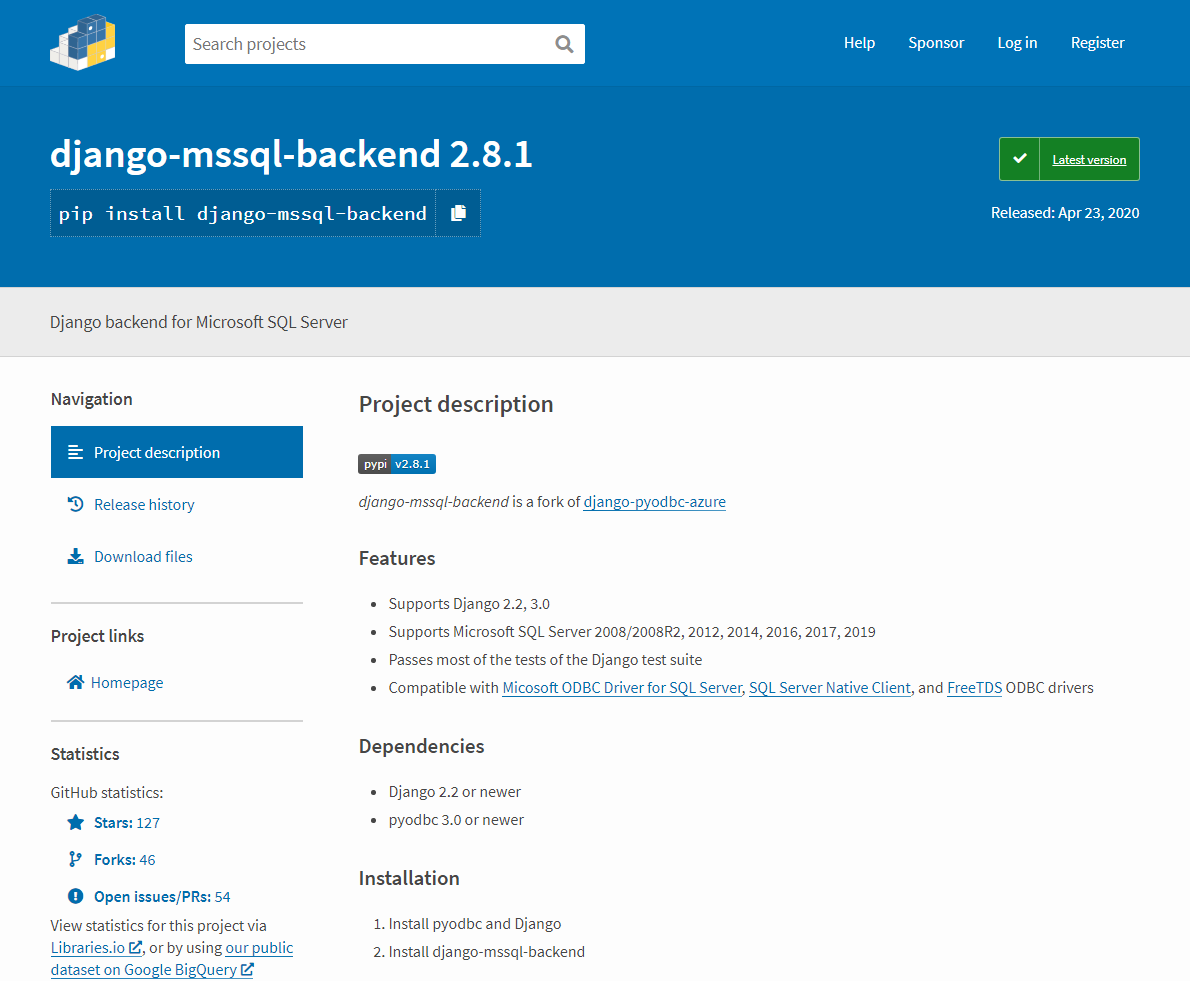Open the django-pyodbc-azure link

pyautogui.click(x=654, y=502)
